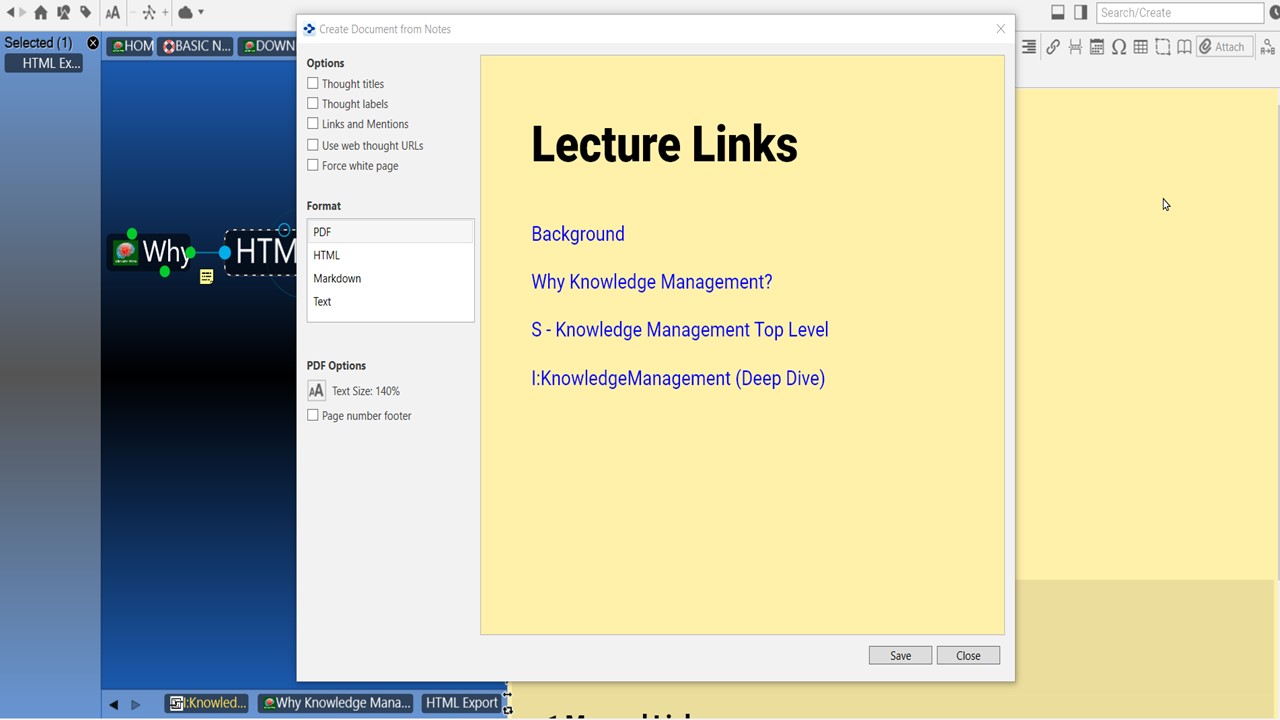This screenshot has height=720, width=1280.
Task: Choose Text format
Action: click(390, 301)
